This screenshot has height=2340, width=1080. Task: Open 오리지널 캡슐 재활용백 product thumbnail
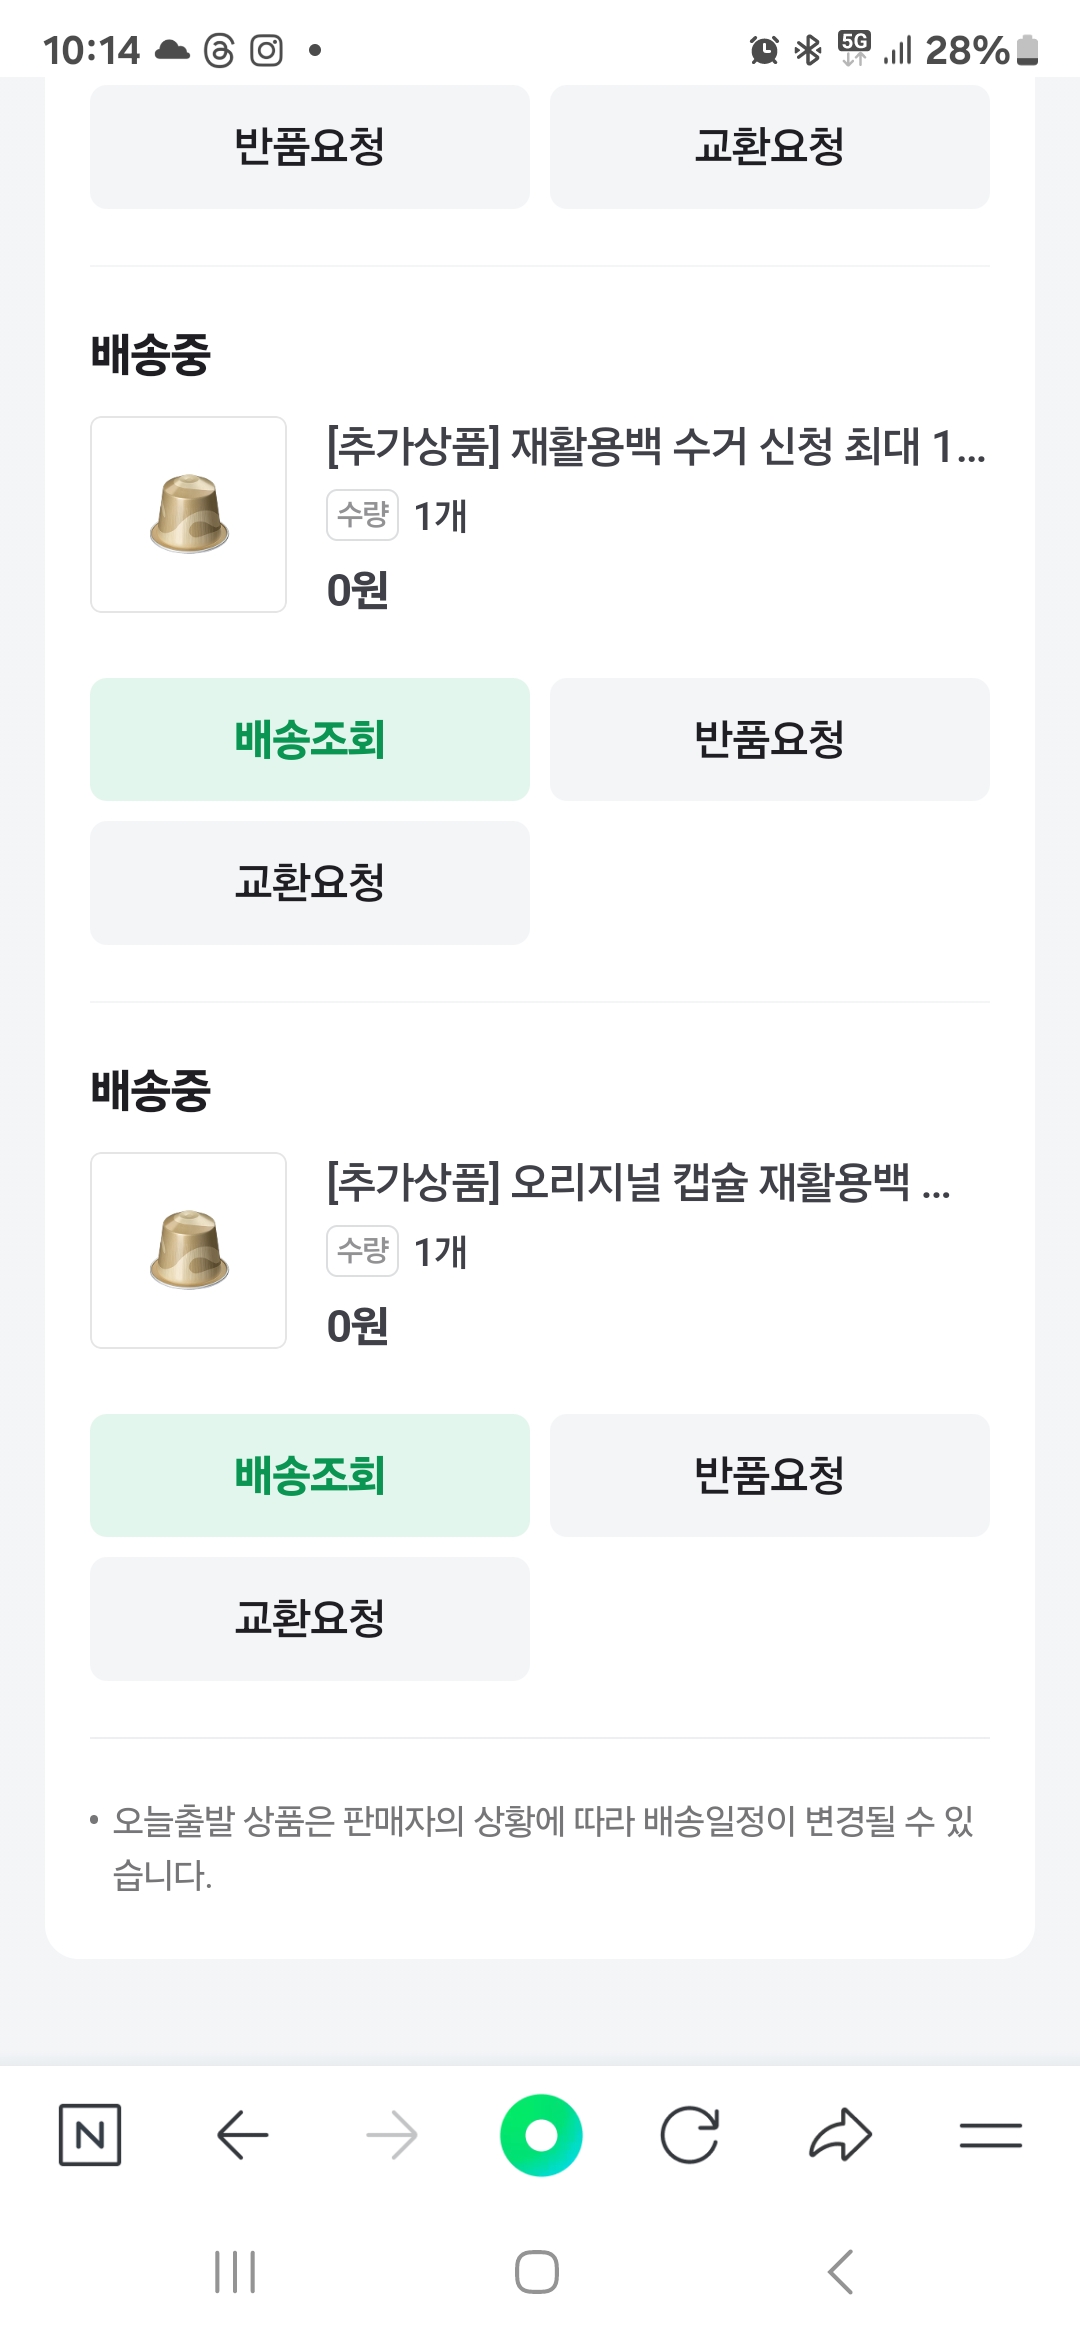point(189,1250)
